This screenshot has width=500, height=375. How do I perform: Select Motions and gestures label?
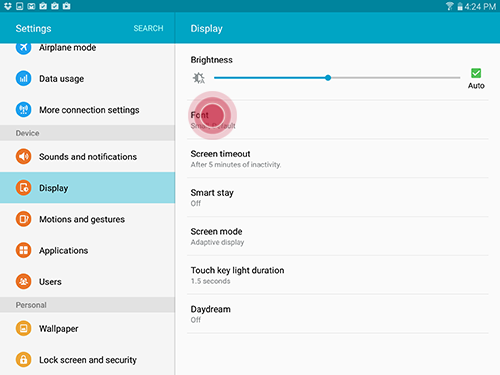pos(82,219)
